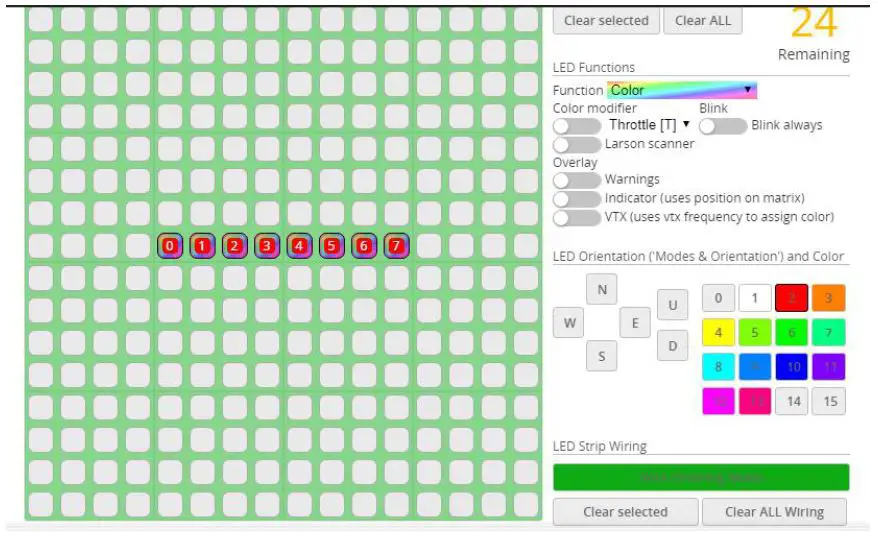Select color swatch 14
Viewport: 878px width, 537px height.
[791, 401]
